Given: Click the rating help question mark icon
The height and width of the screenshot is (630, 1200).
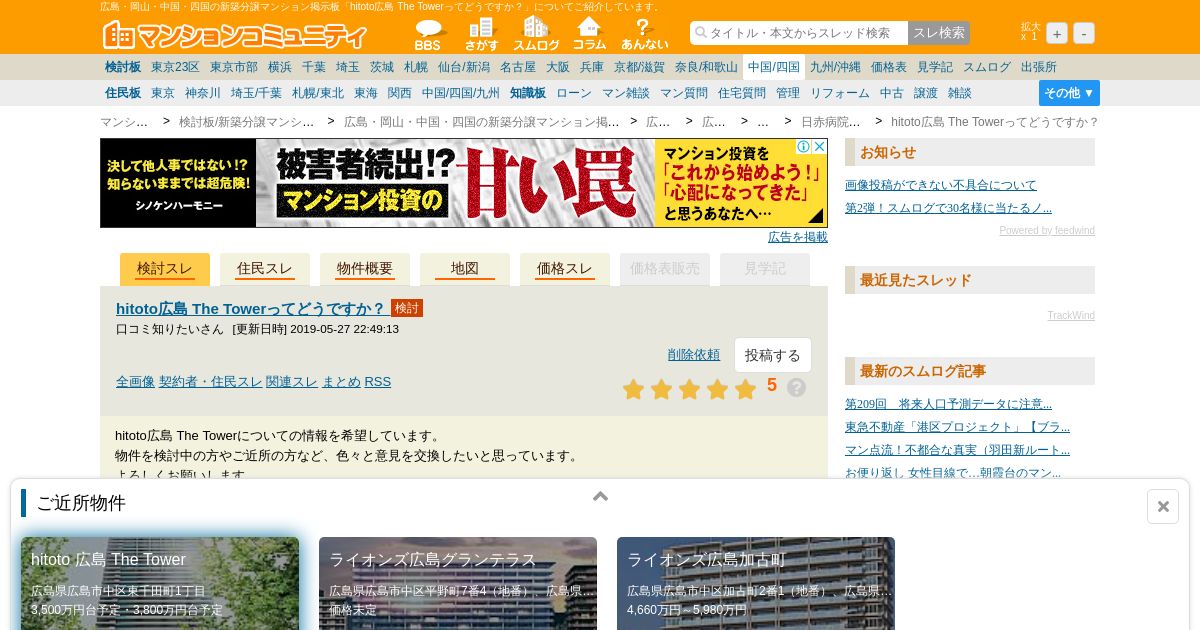Looking at the screenshot, I should (x=796, y=387).
